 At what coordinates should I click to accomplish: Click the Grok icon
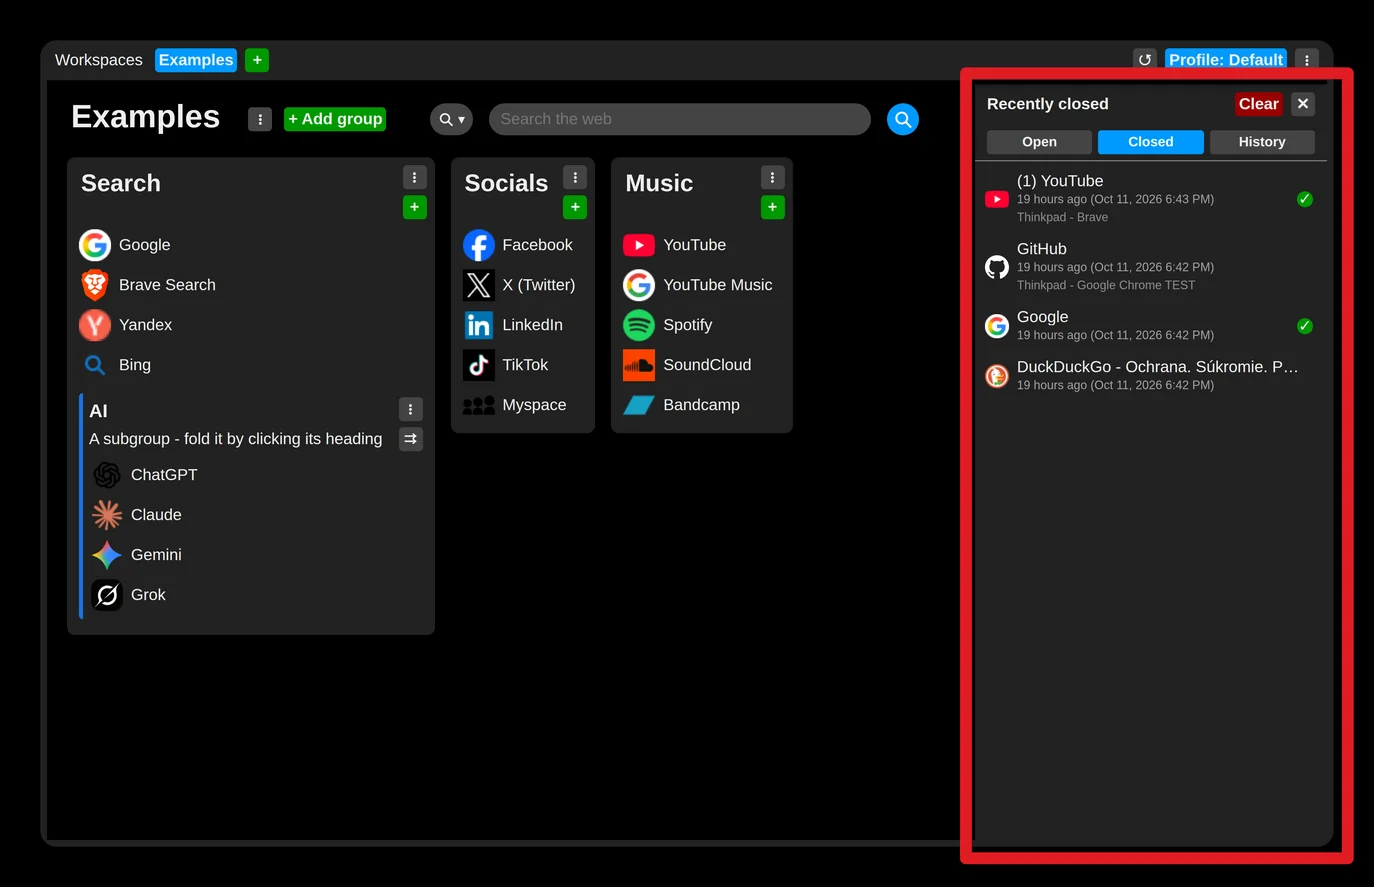(107, 595)
